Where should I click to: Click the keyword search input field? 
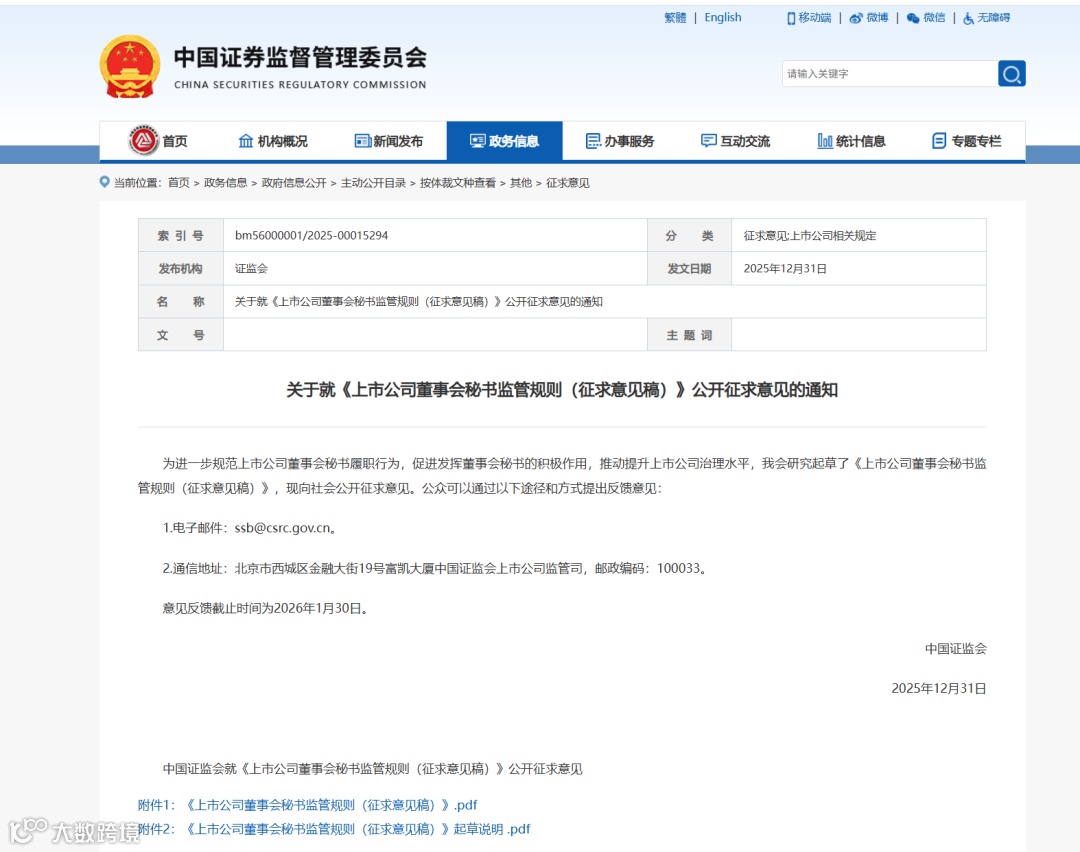coord(889,74)
